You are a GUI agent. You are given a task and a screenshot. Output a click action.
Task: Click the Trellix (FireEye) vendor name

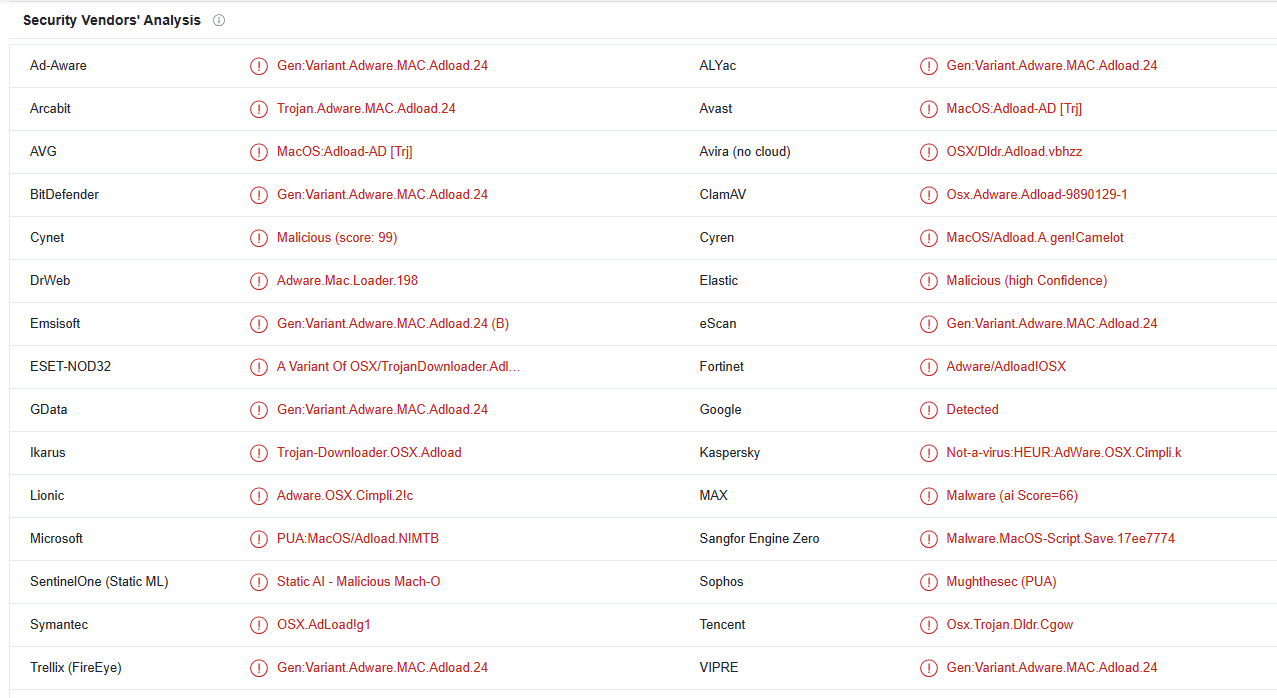(x=76, y=668)
